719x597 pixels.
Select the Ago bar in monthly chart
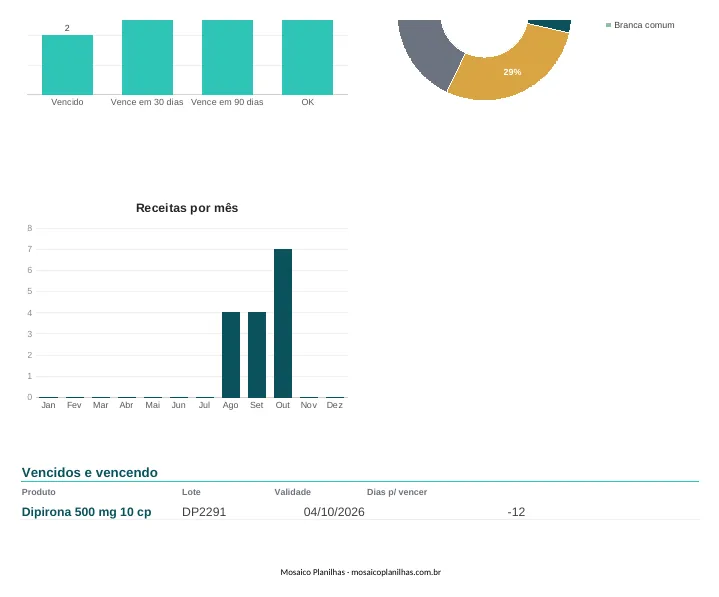[x=231, y=355]
